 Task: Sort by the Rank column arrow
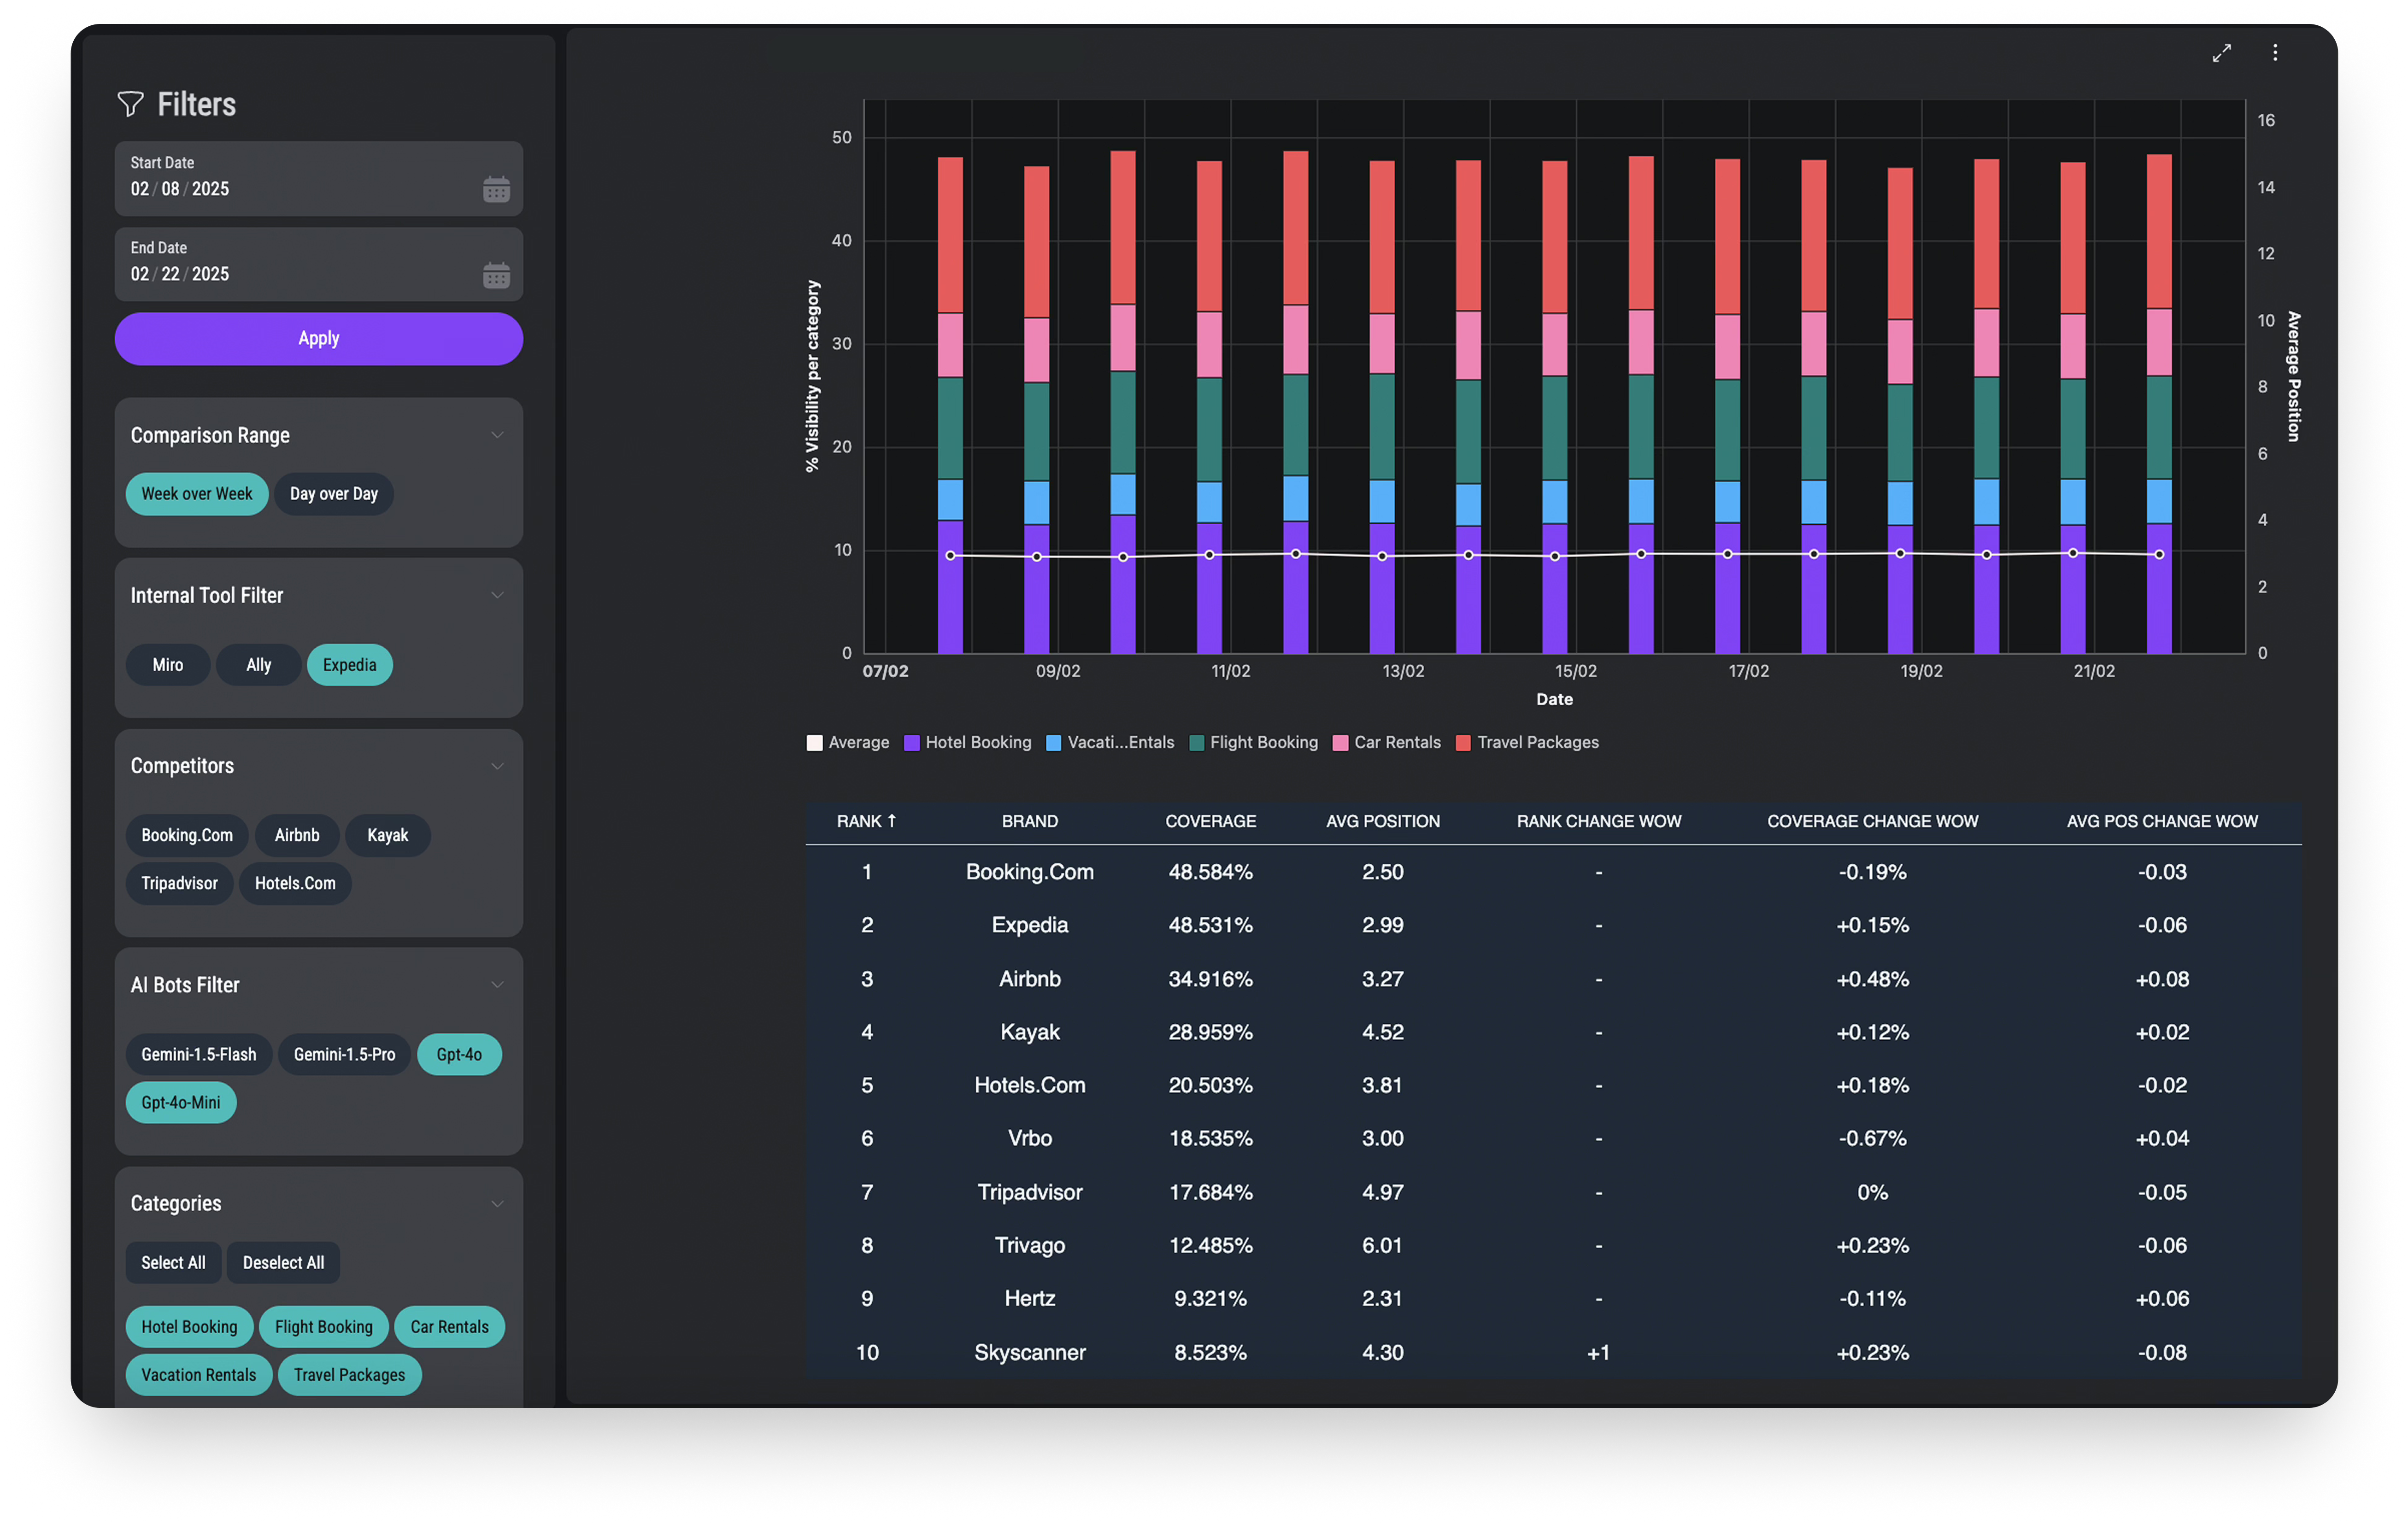[891, 821]
